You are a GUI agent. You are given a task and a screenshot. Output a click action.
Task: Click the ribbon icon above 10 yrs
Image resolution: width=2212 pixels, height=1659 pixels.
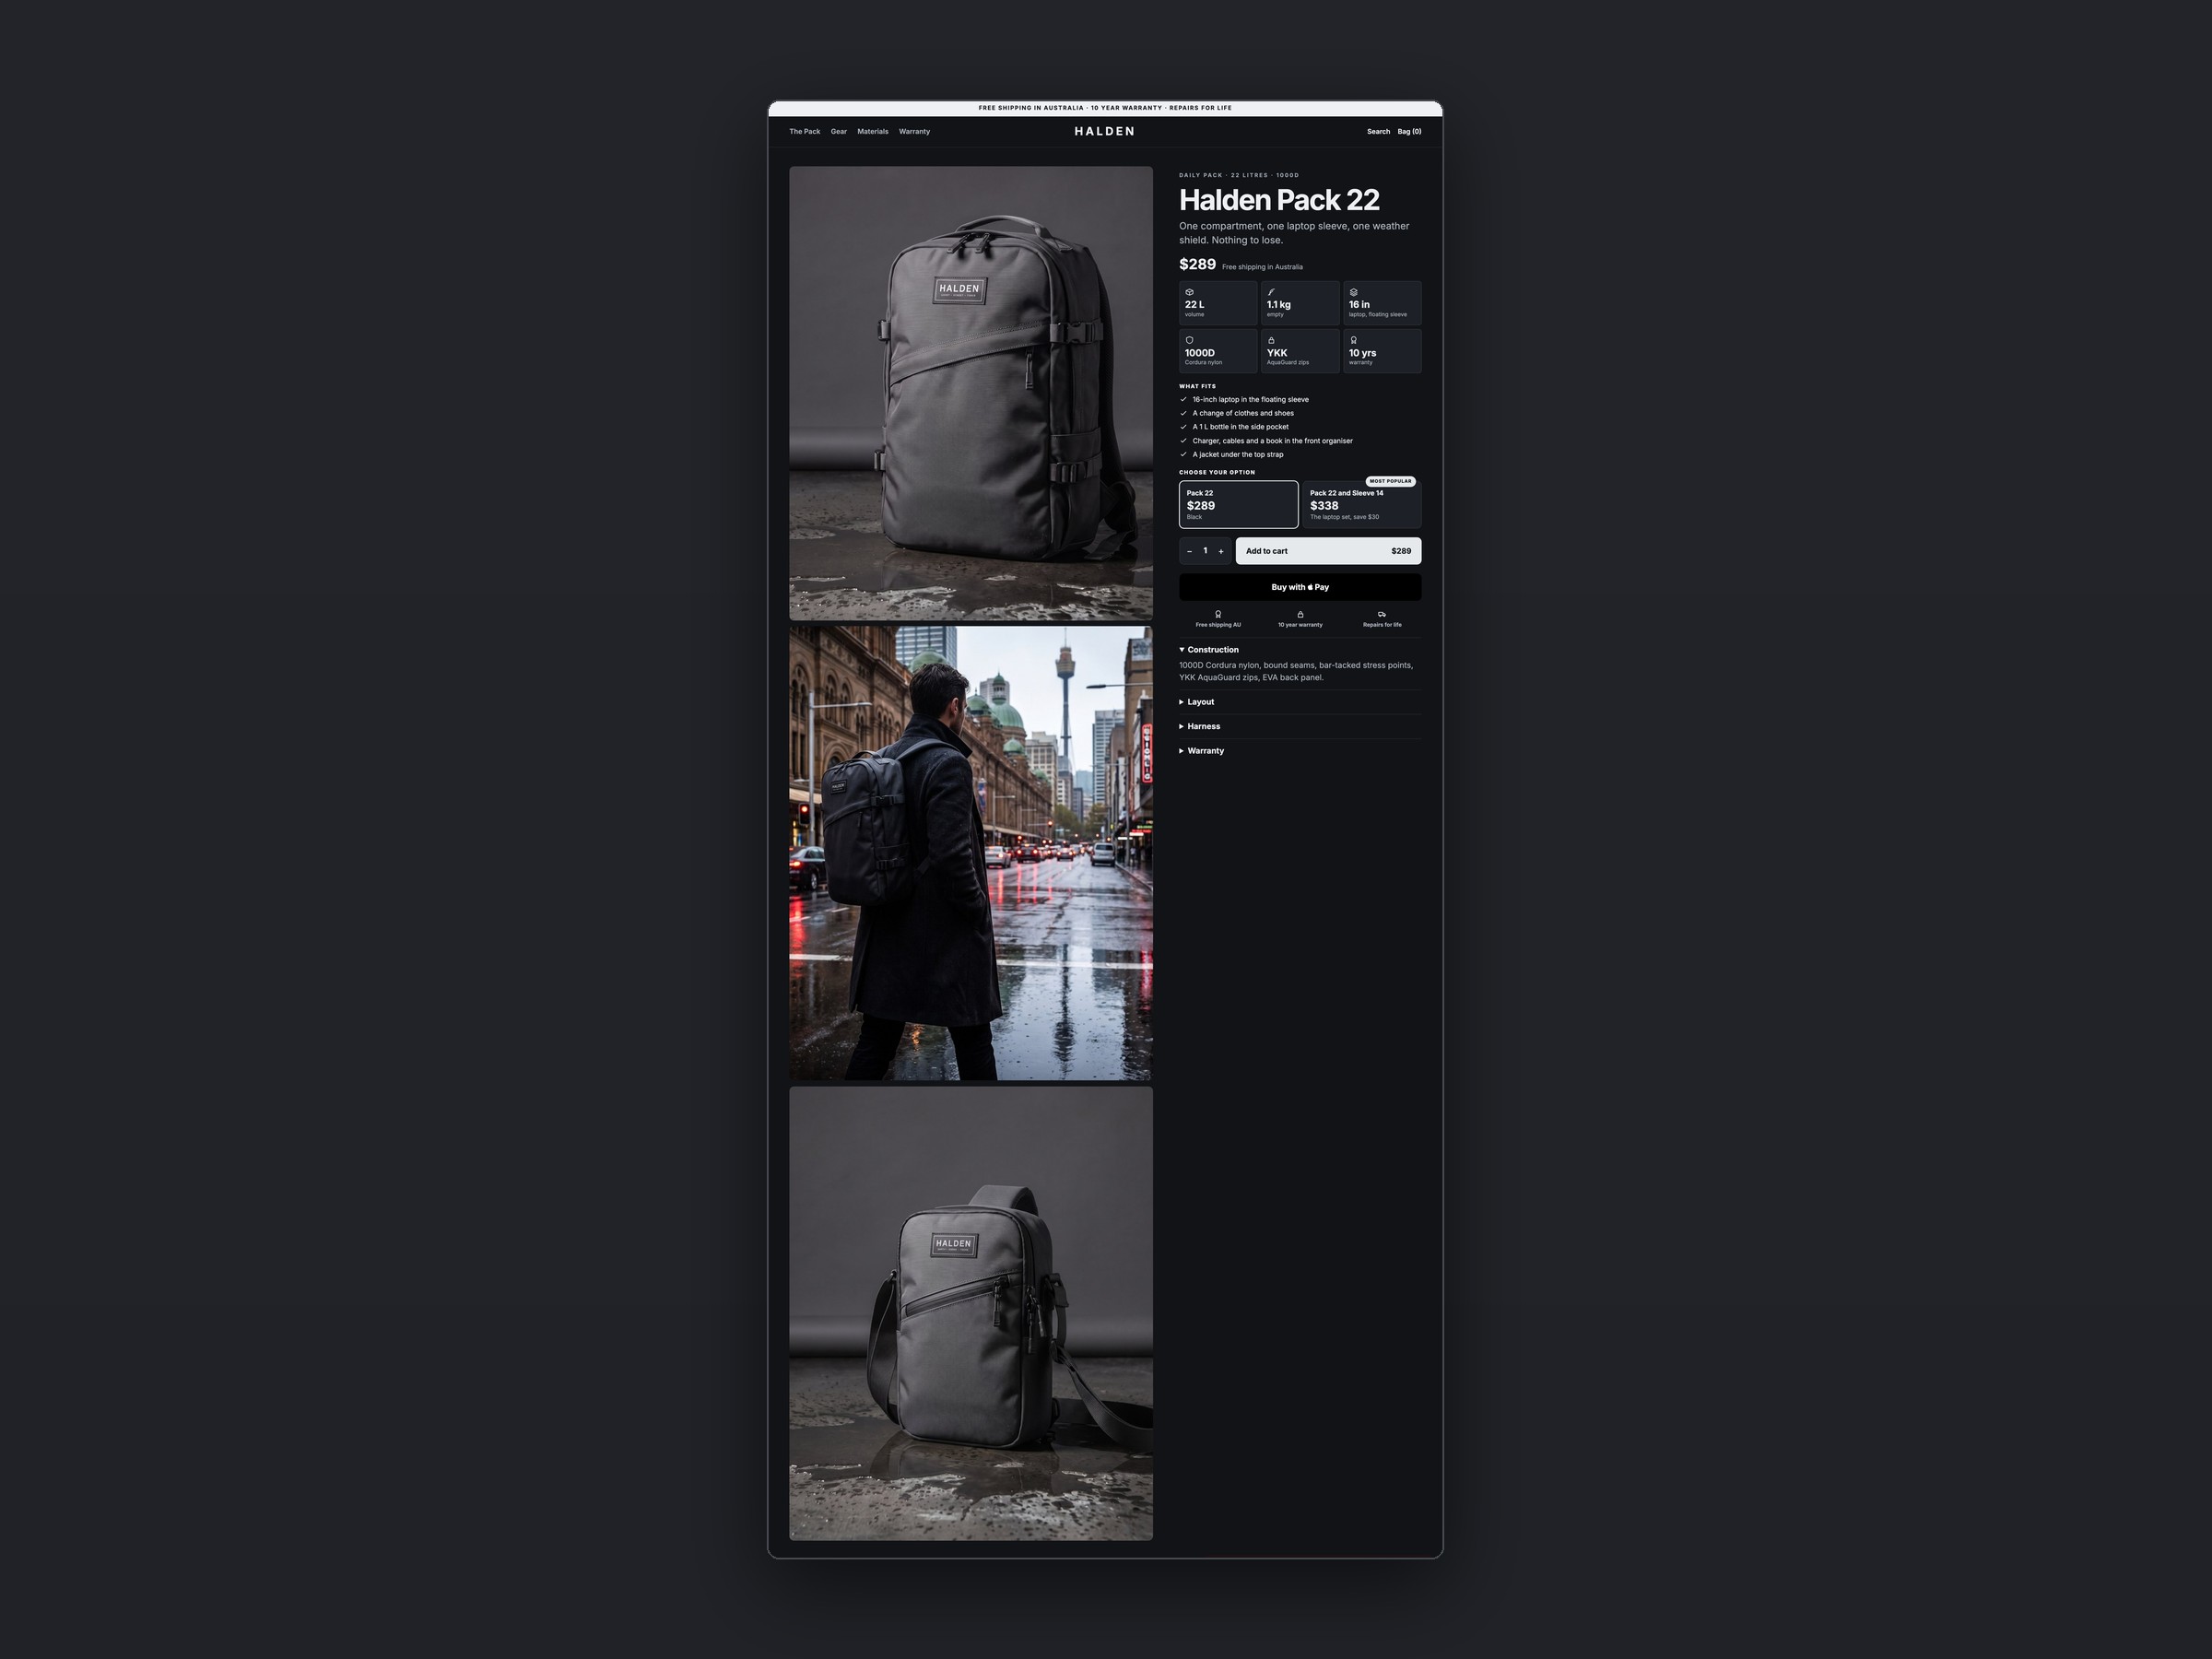click(x=1353, y=340)
